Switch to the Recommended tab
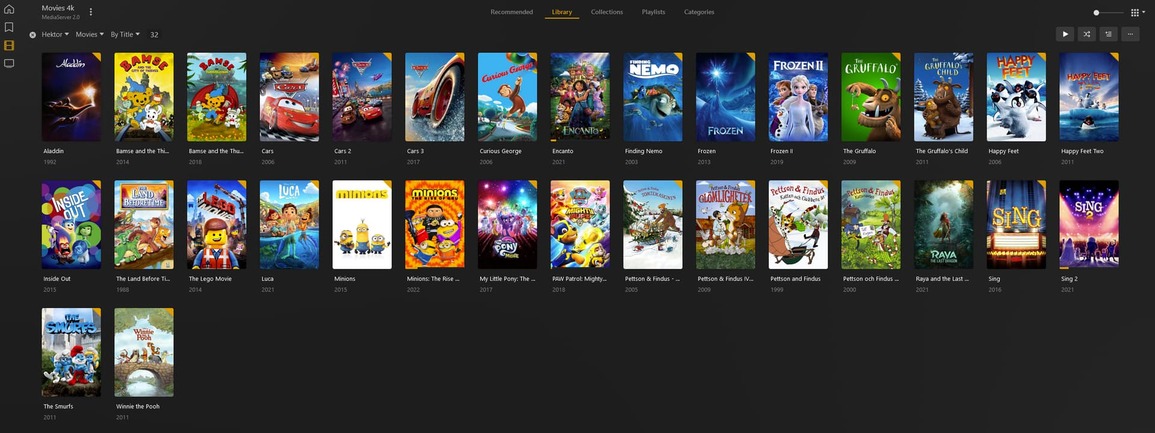This screenshot has width=1155, height=433. (511, 12)
